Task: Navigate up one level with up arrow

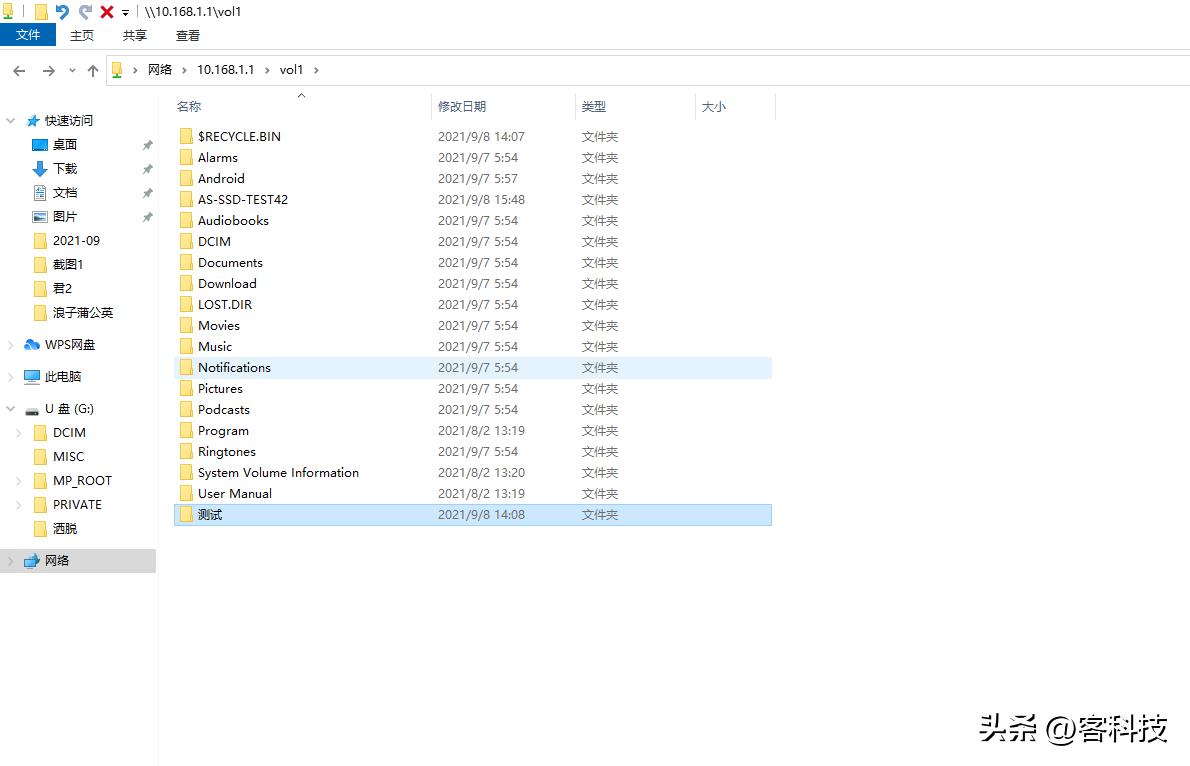Action: (x=93, y=70)
